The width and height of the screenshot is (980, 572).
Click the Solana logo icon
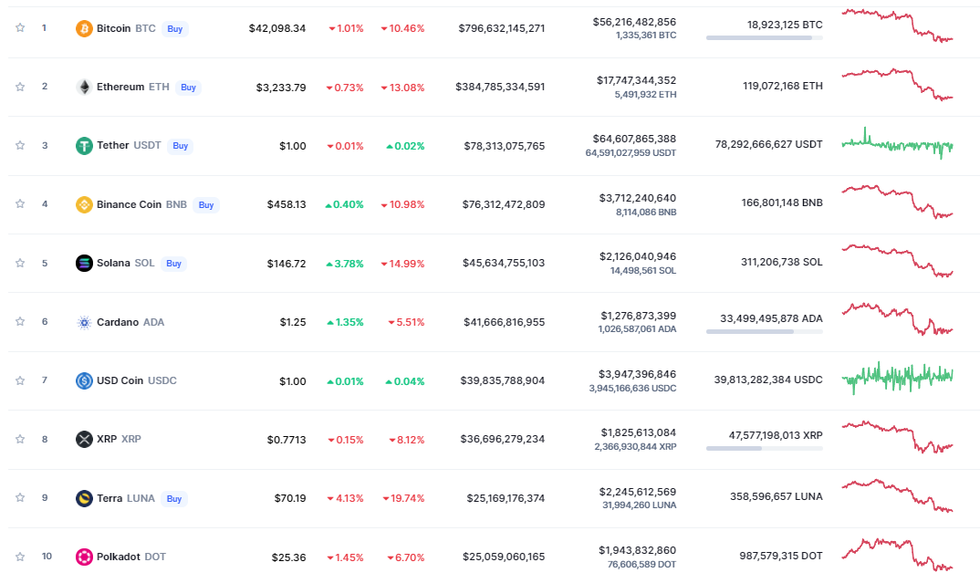[x=84, y=264]
